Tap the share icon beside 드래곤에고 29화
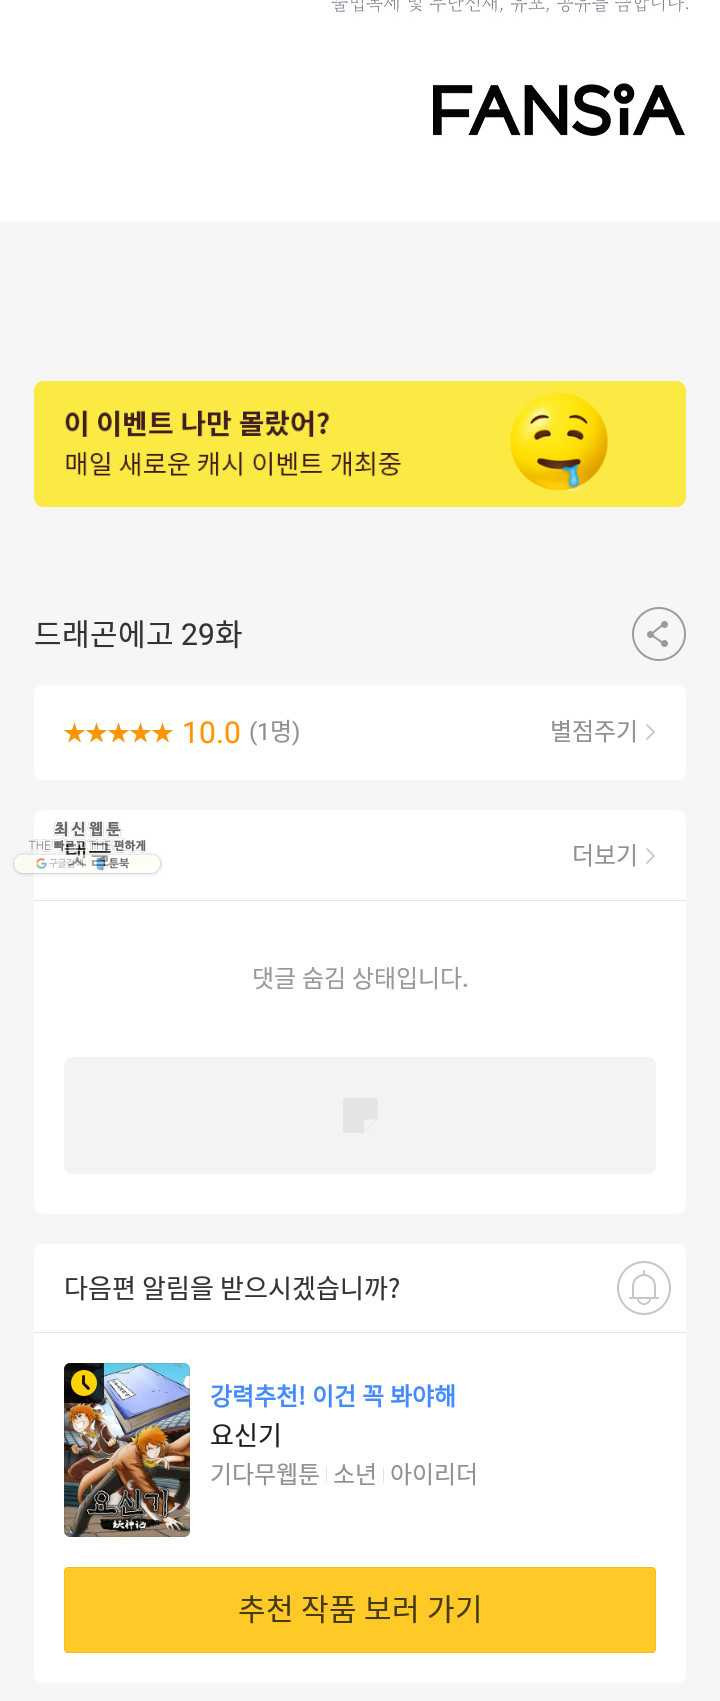 [658, 634]
